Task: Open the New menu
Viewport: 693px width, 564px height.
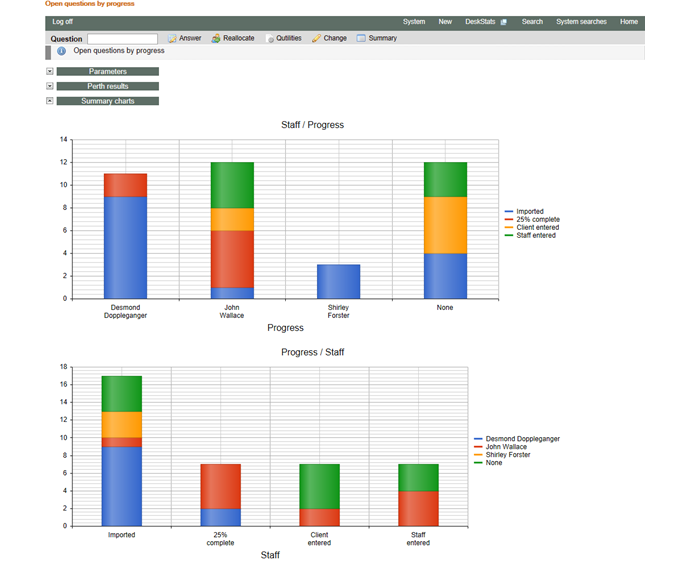Action: point(445,22)
